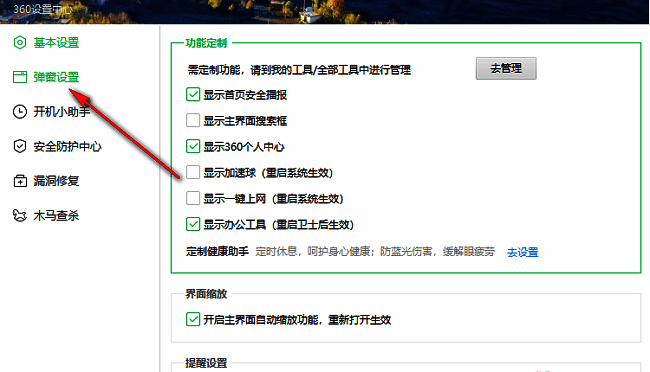Open the 去设置 link
This screenshot has height=372, width=650.
tap(523, 252)
